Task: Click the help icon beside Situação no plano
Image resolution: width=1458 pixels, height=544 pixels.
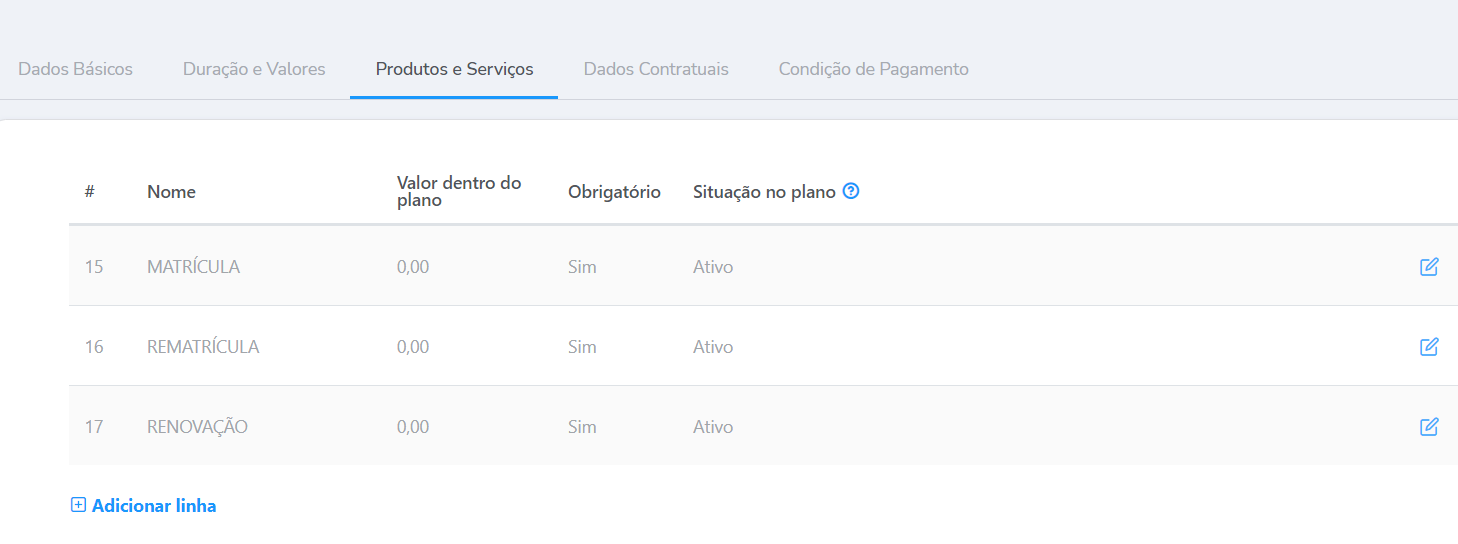Action: tap(851, 191)
